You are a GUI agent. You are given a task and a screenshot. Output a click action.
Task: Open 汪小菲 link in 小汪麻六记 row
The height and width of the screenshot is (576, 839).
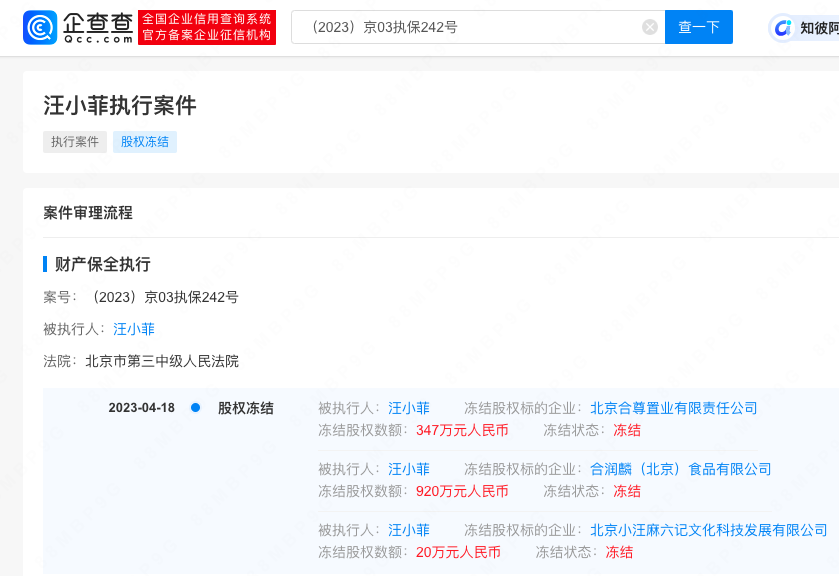[x=409, y=530]
